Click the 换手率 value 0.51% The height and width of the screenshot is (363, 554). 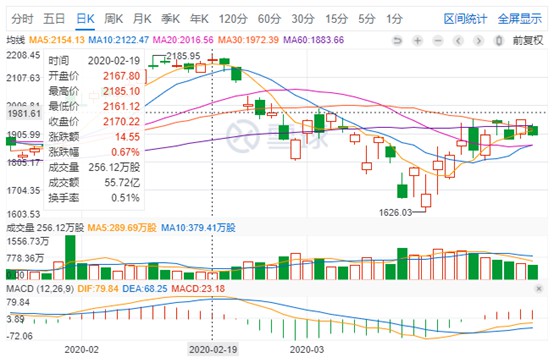point(125,198)
